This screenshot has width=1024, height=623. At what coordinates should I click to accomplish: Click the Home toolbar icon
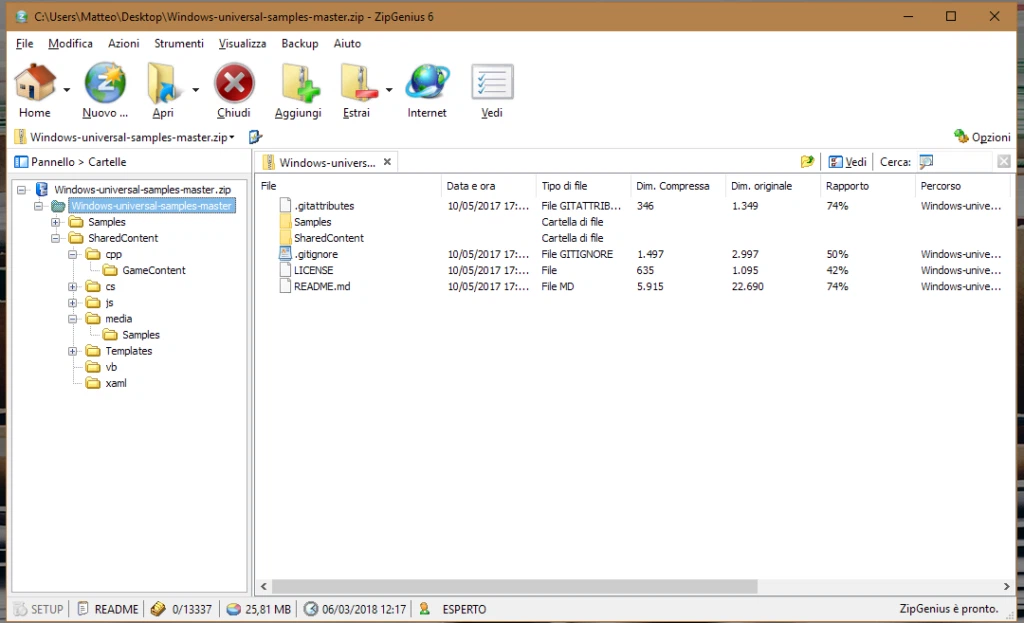[x=35, y=84]
